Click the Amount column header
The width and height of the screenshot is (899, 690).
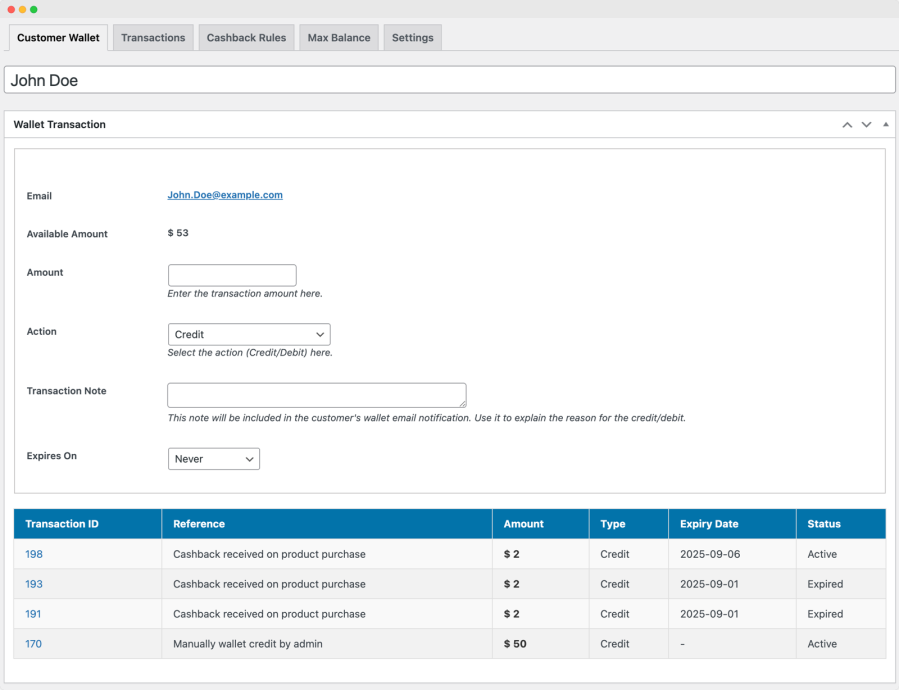coord(541,524)
